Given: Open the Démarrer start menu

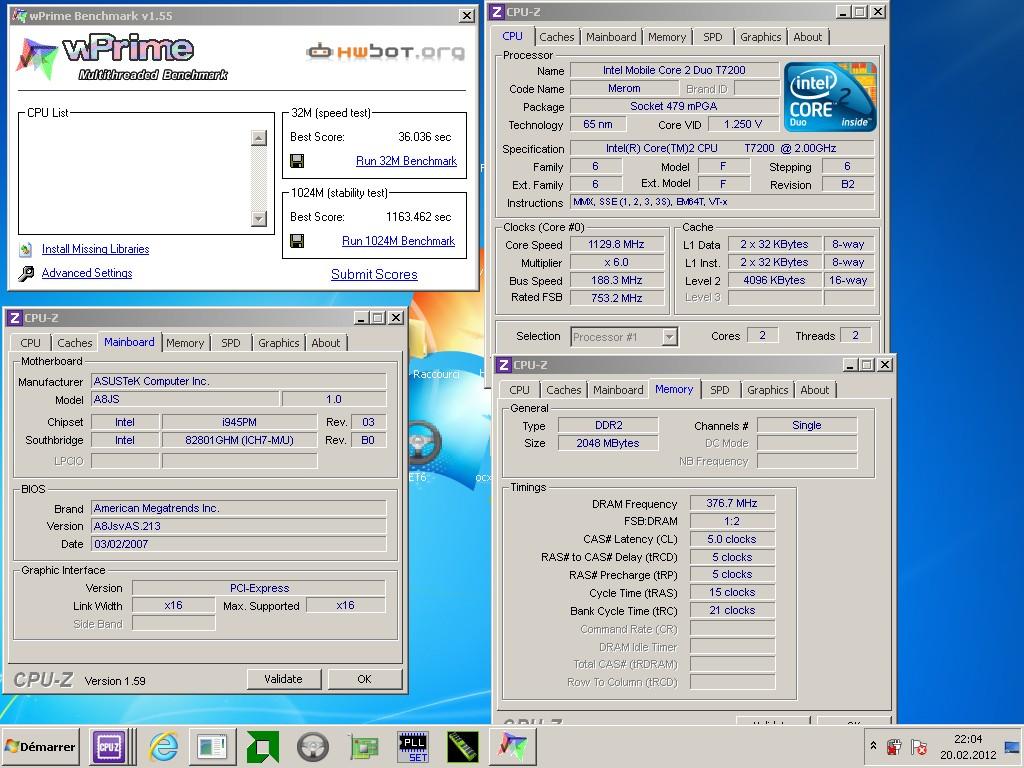Looking at the screenshot, I should pyautogui.click(x=40, y=746).
